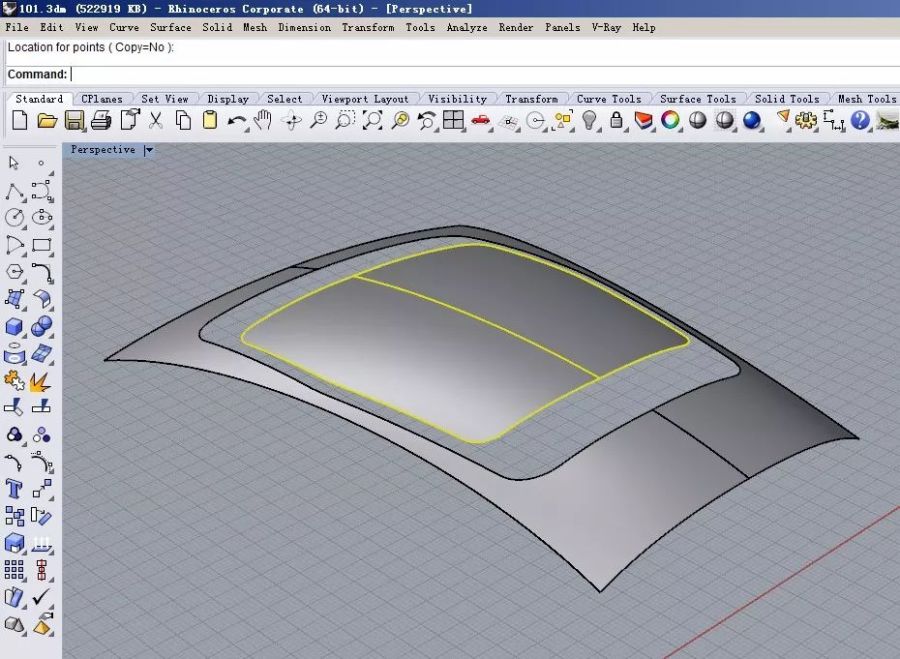The image size is (900, 659).
Task: Open the rectangular Array tool
Action: point(15,569)
